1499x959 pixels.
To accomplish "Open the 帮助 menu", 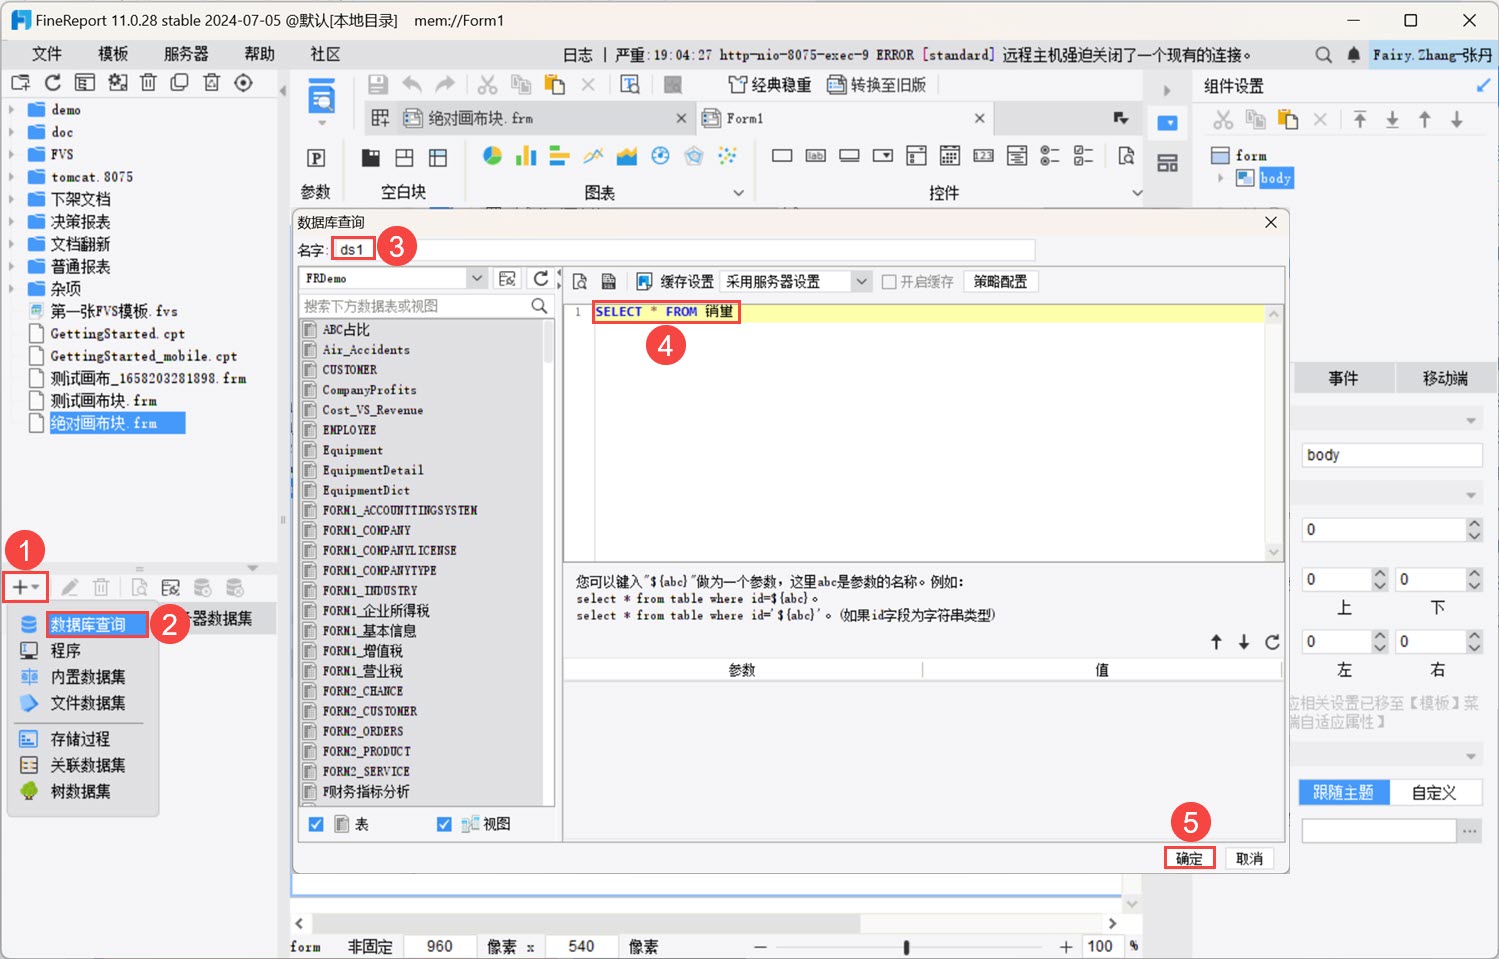I will pyautogui.click(x=260, y=54).
